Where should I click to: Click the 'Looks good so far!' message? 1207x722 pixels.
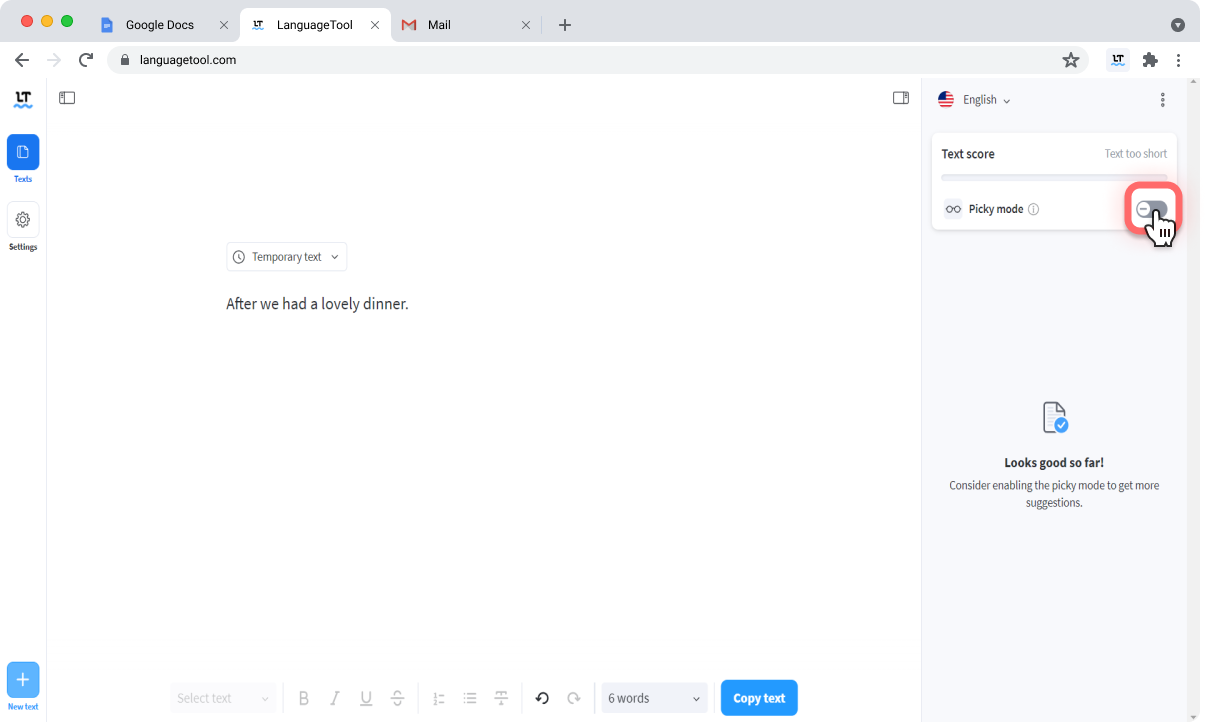[x=1054, y=463]
